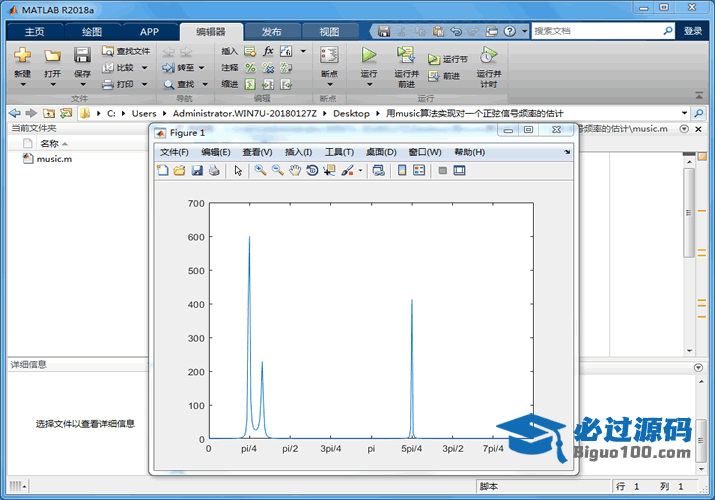Select Rotate 3D tool in Figure toolbar
This screenshot has width=715, height=500.
[x=312, y=170]
